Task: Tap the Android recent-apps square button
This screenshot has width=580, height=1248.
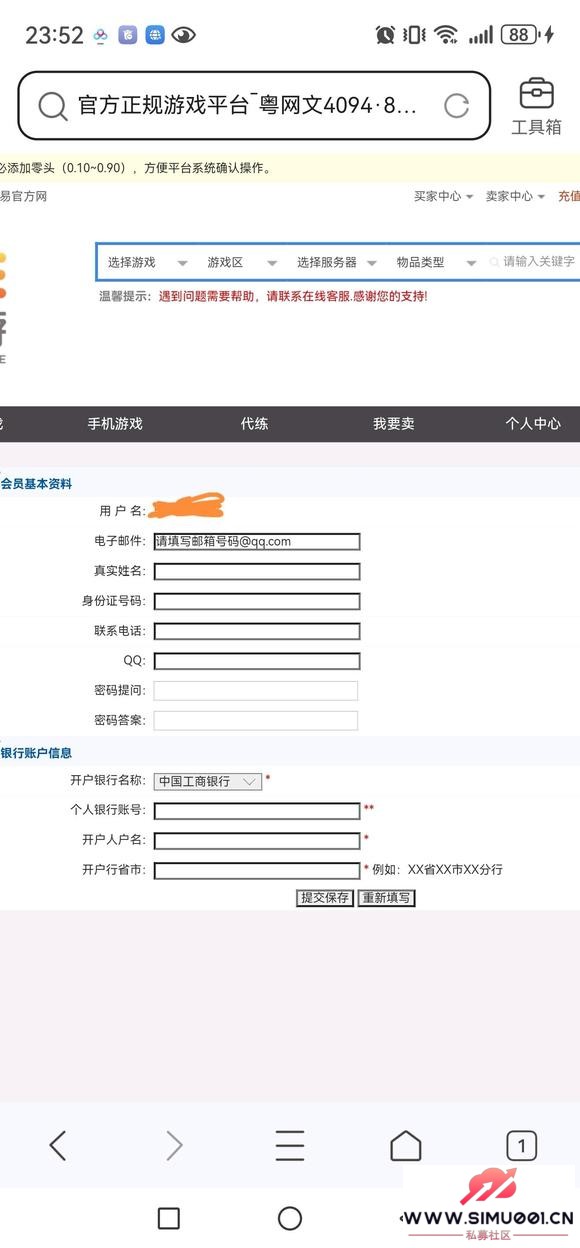Action: [169, 1217]
